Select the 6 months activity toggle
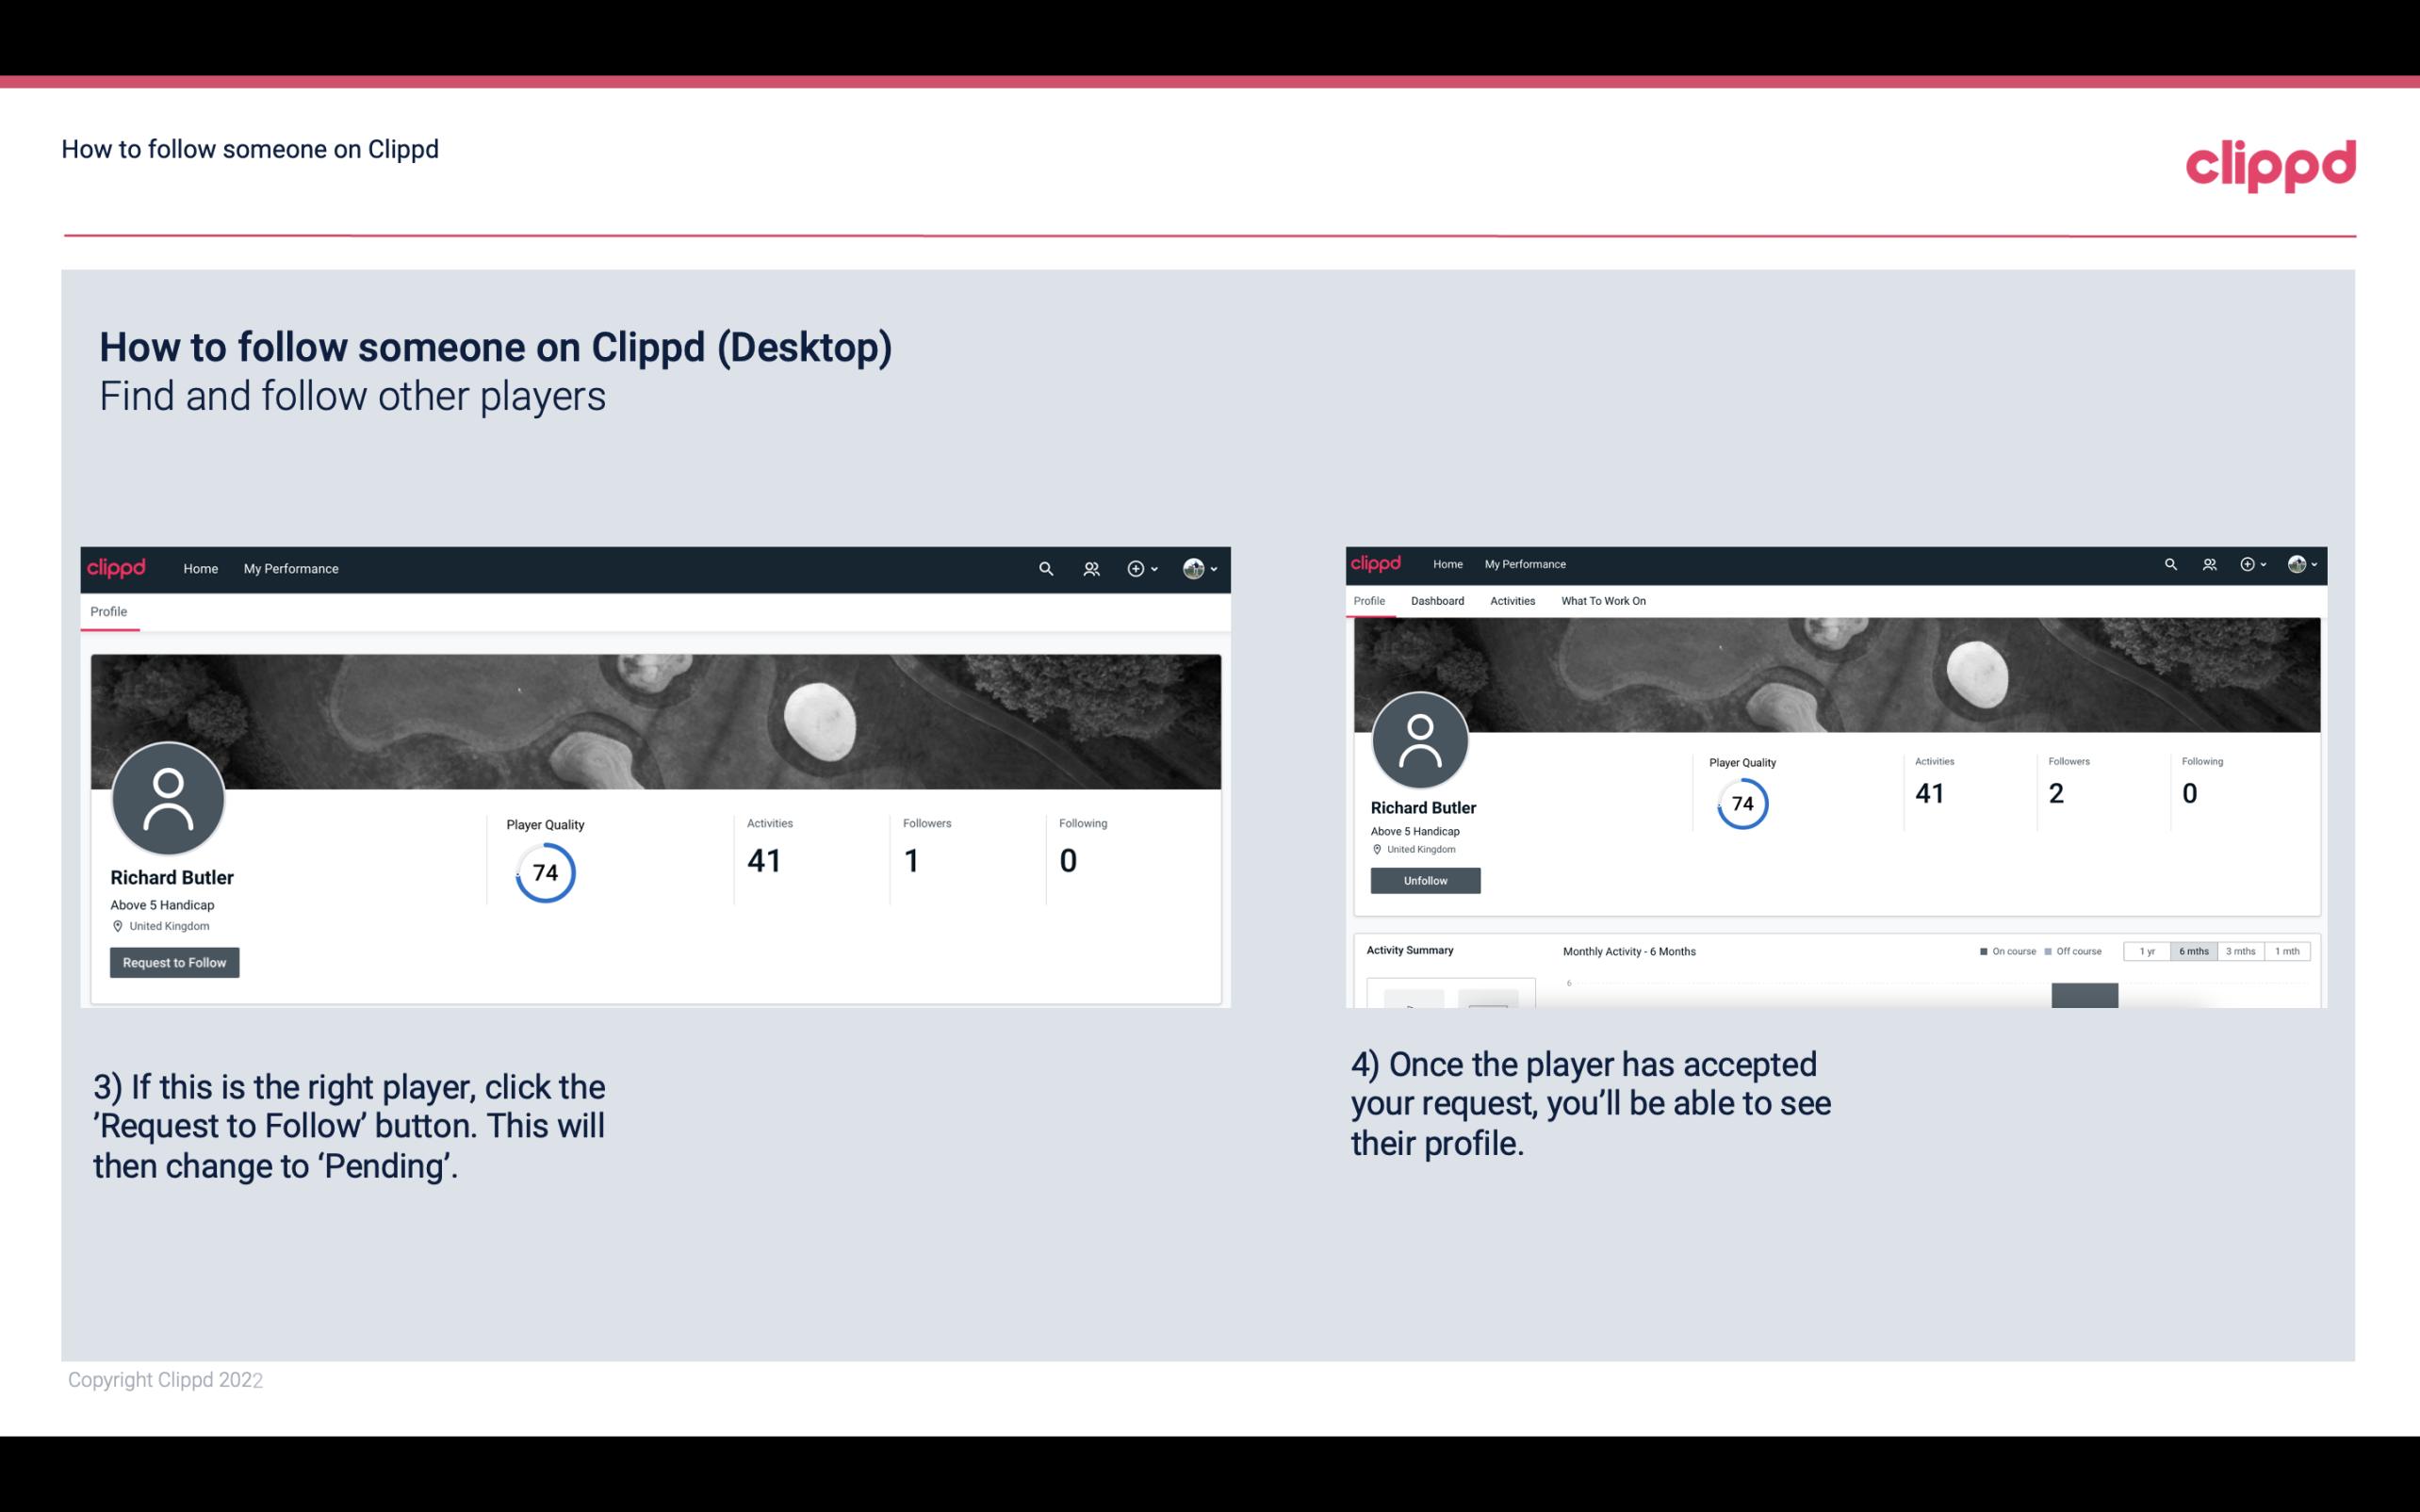This screenshot has width=2420, height=1512. (2192, 950)
